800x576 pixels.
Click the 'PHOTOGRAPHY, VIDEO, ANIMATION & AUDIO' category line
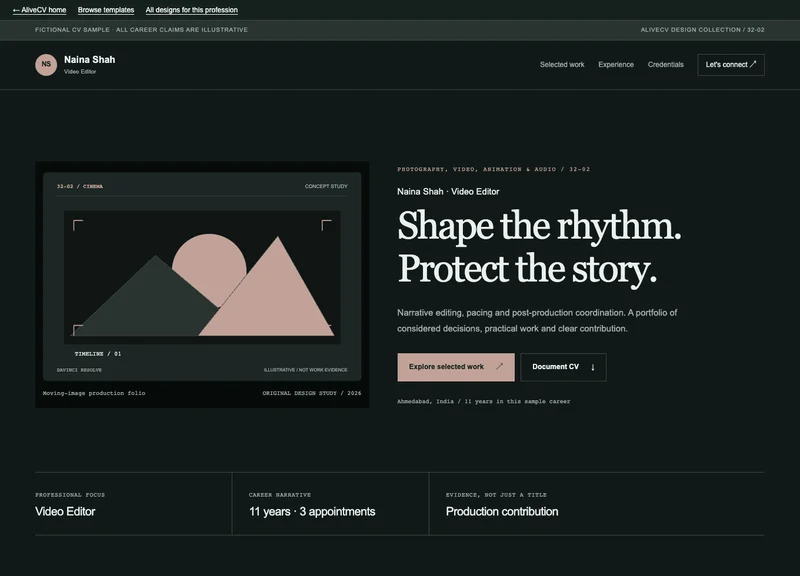(493, 169)
